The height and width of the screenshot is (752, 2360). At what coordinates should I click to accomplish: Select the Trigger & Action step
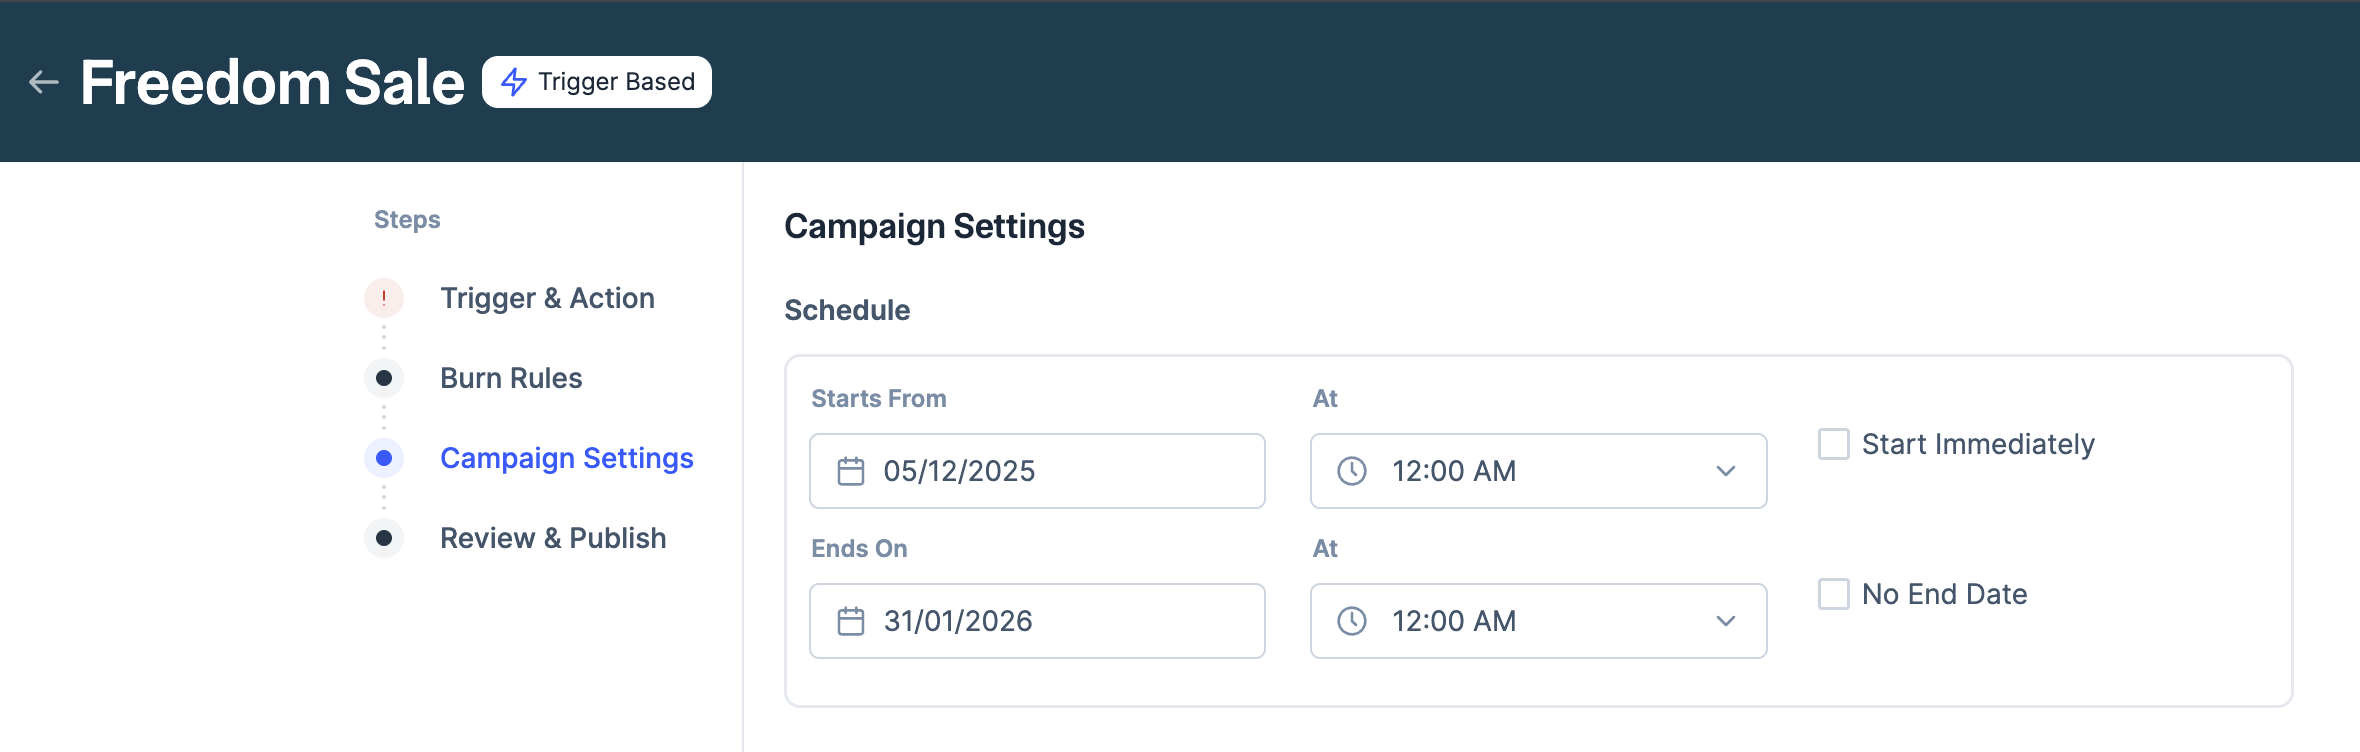(547, 297)
